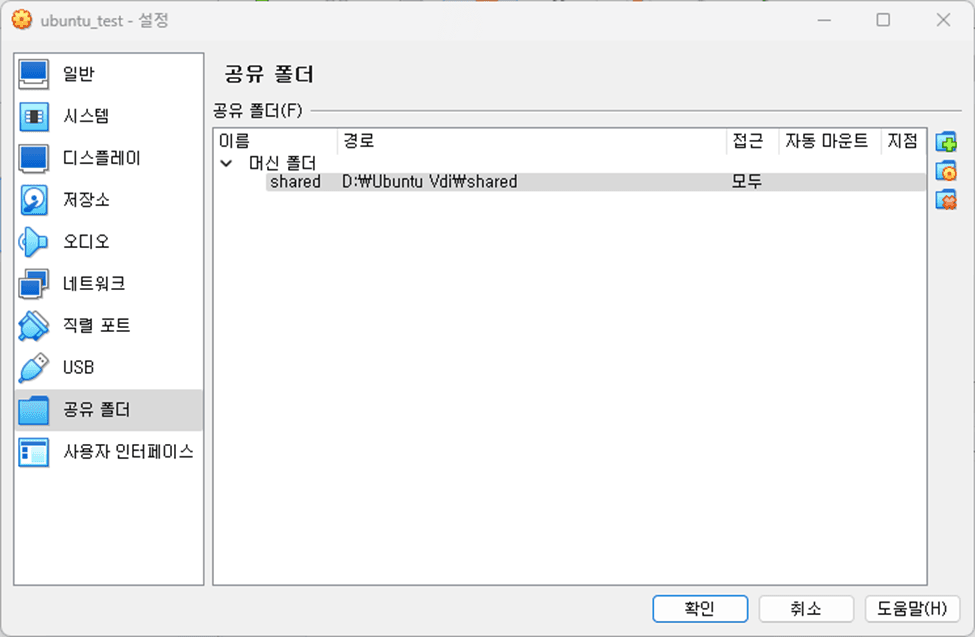Open the 오디오 (Audio) speaker icon

coord(34,242)
